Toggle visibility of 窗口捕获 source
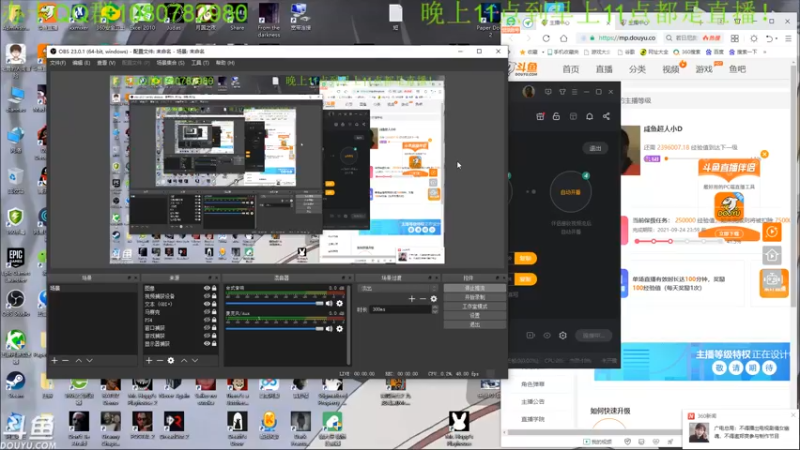800x450 pixels. [207, 328]
